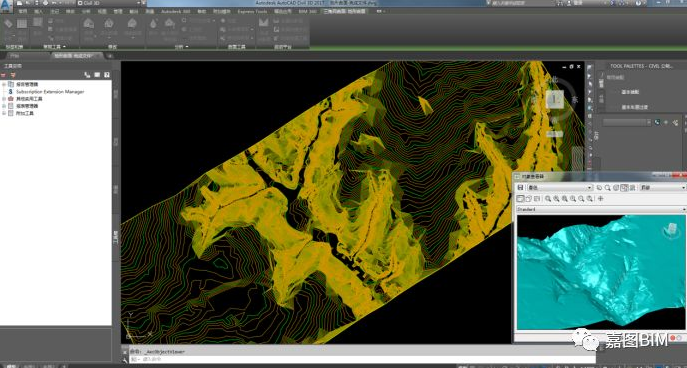This screenshot has width=687, height=368.
Task: Switch to the Autodesk 360 ribbon tab
Action: click(x=175, y=11)
